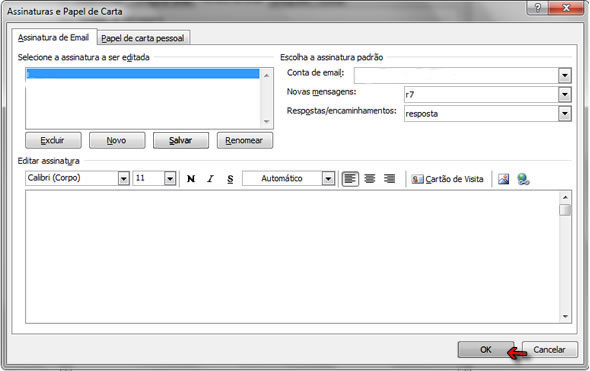Click the Novo signature button

tap(117, 140)
